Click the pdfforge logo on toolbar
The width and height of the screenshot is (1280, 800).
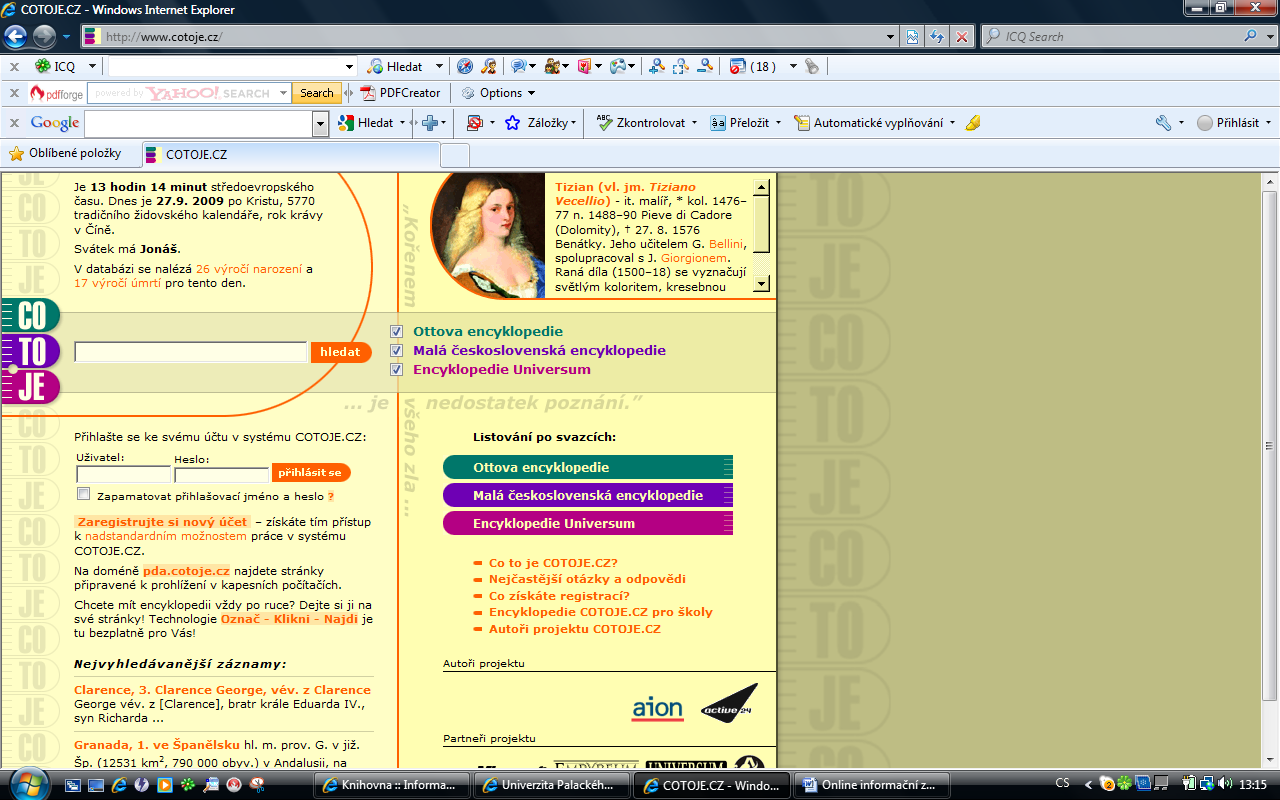(56, 93)
